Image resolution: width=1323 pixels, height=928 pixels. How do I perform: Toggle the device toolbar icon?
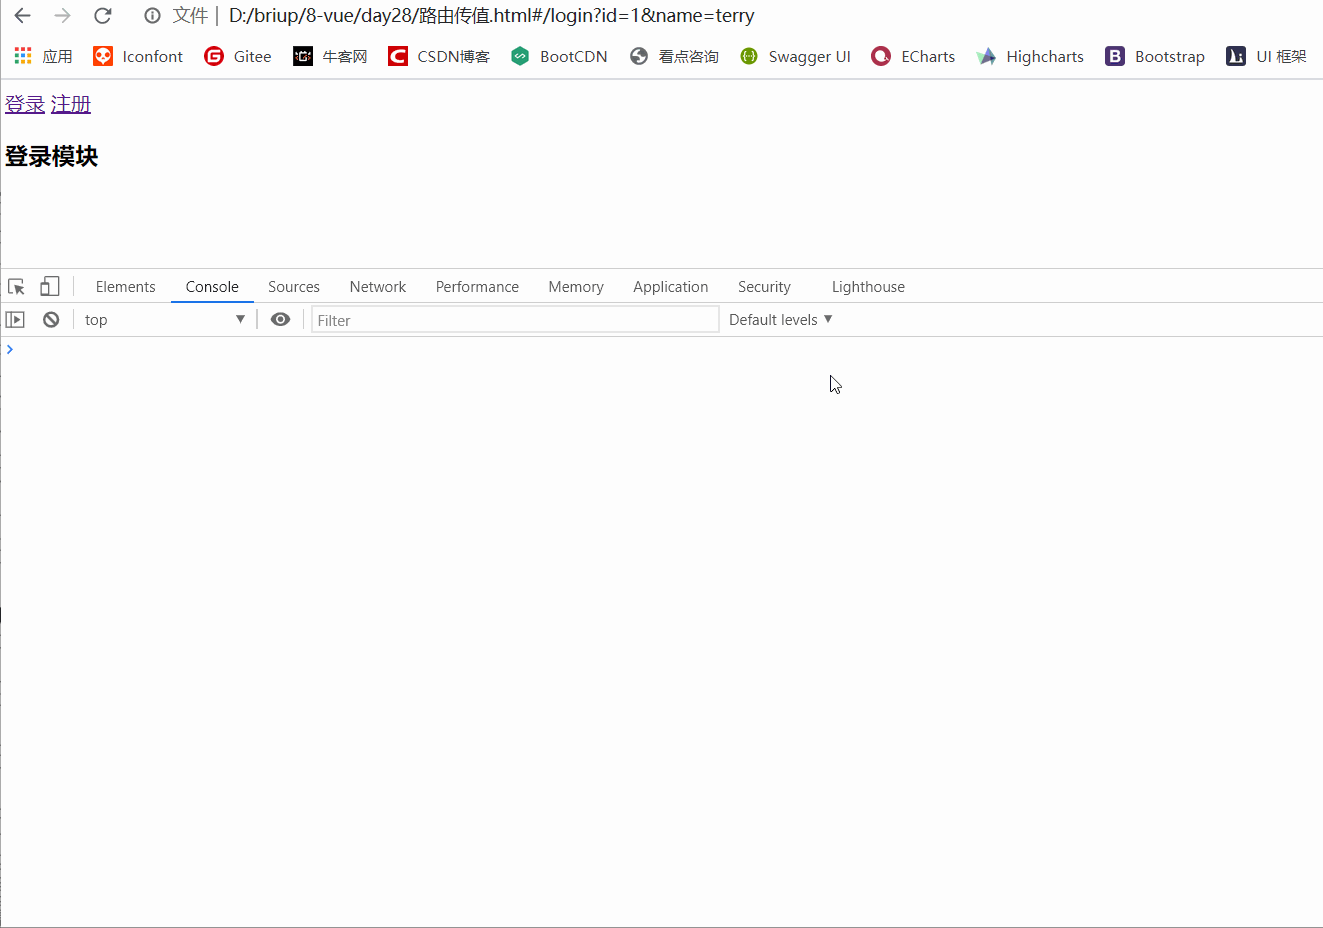pyautogui.click(x=50, y=287)
